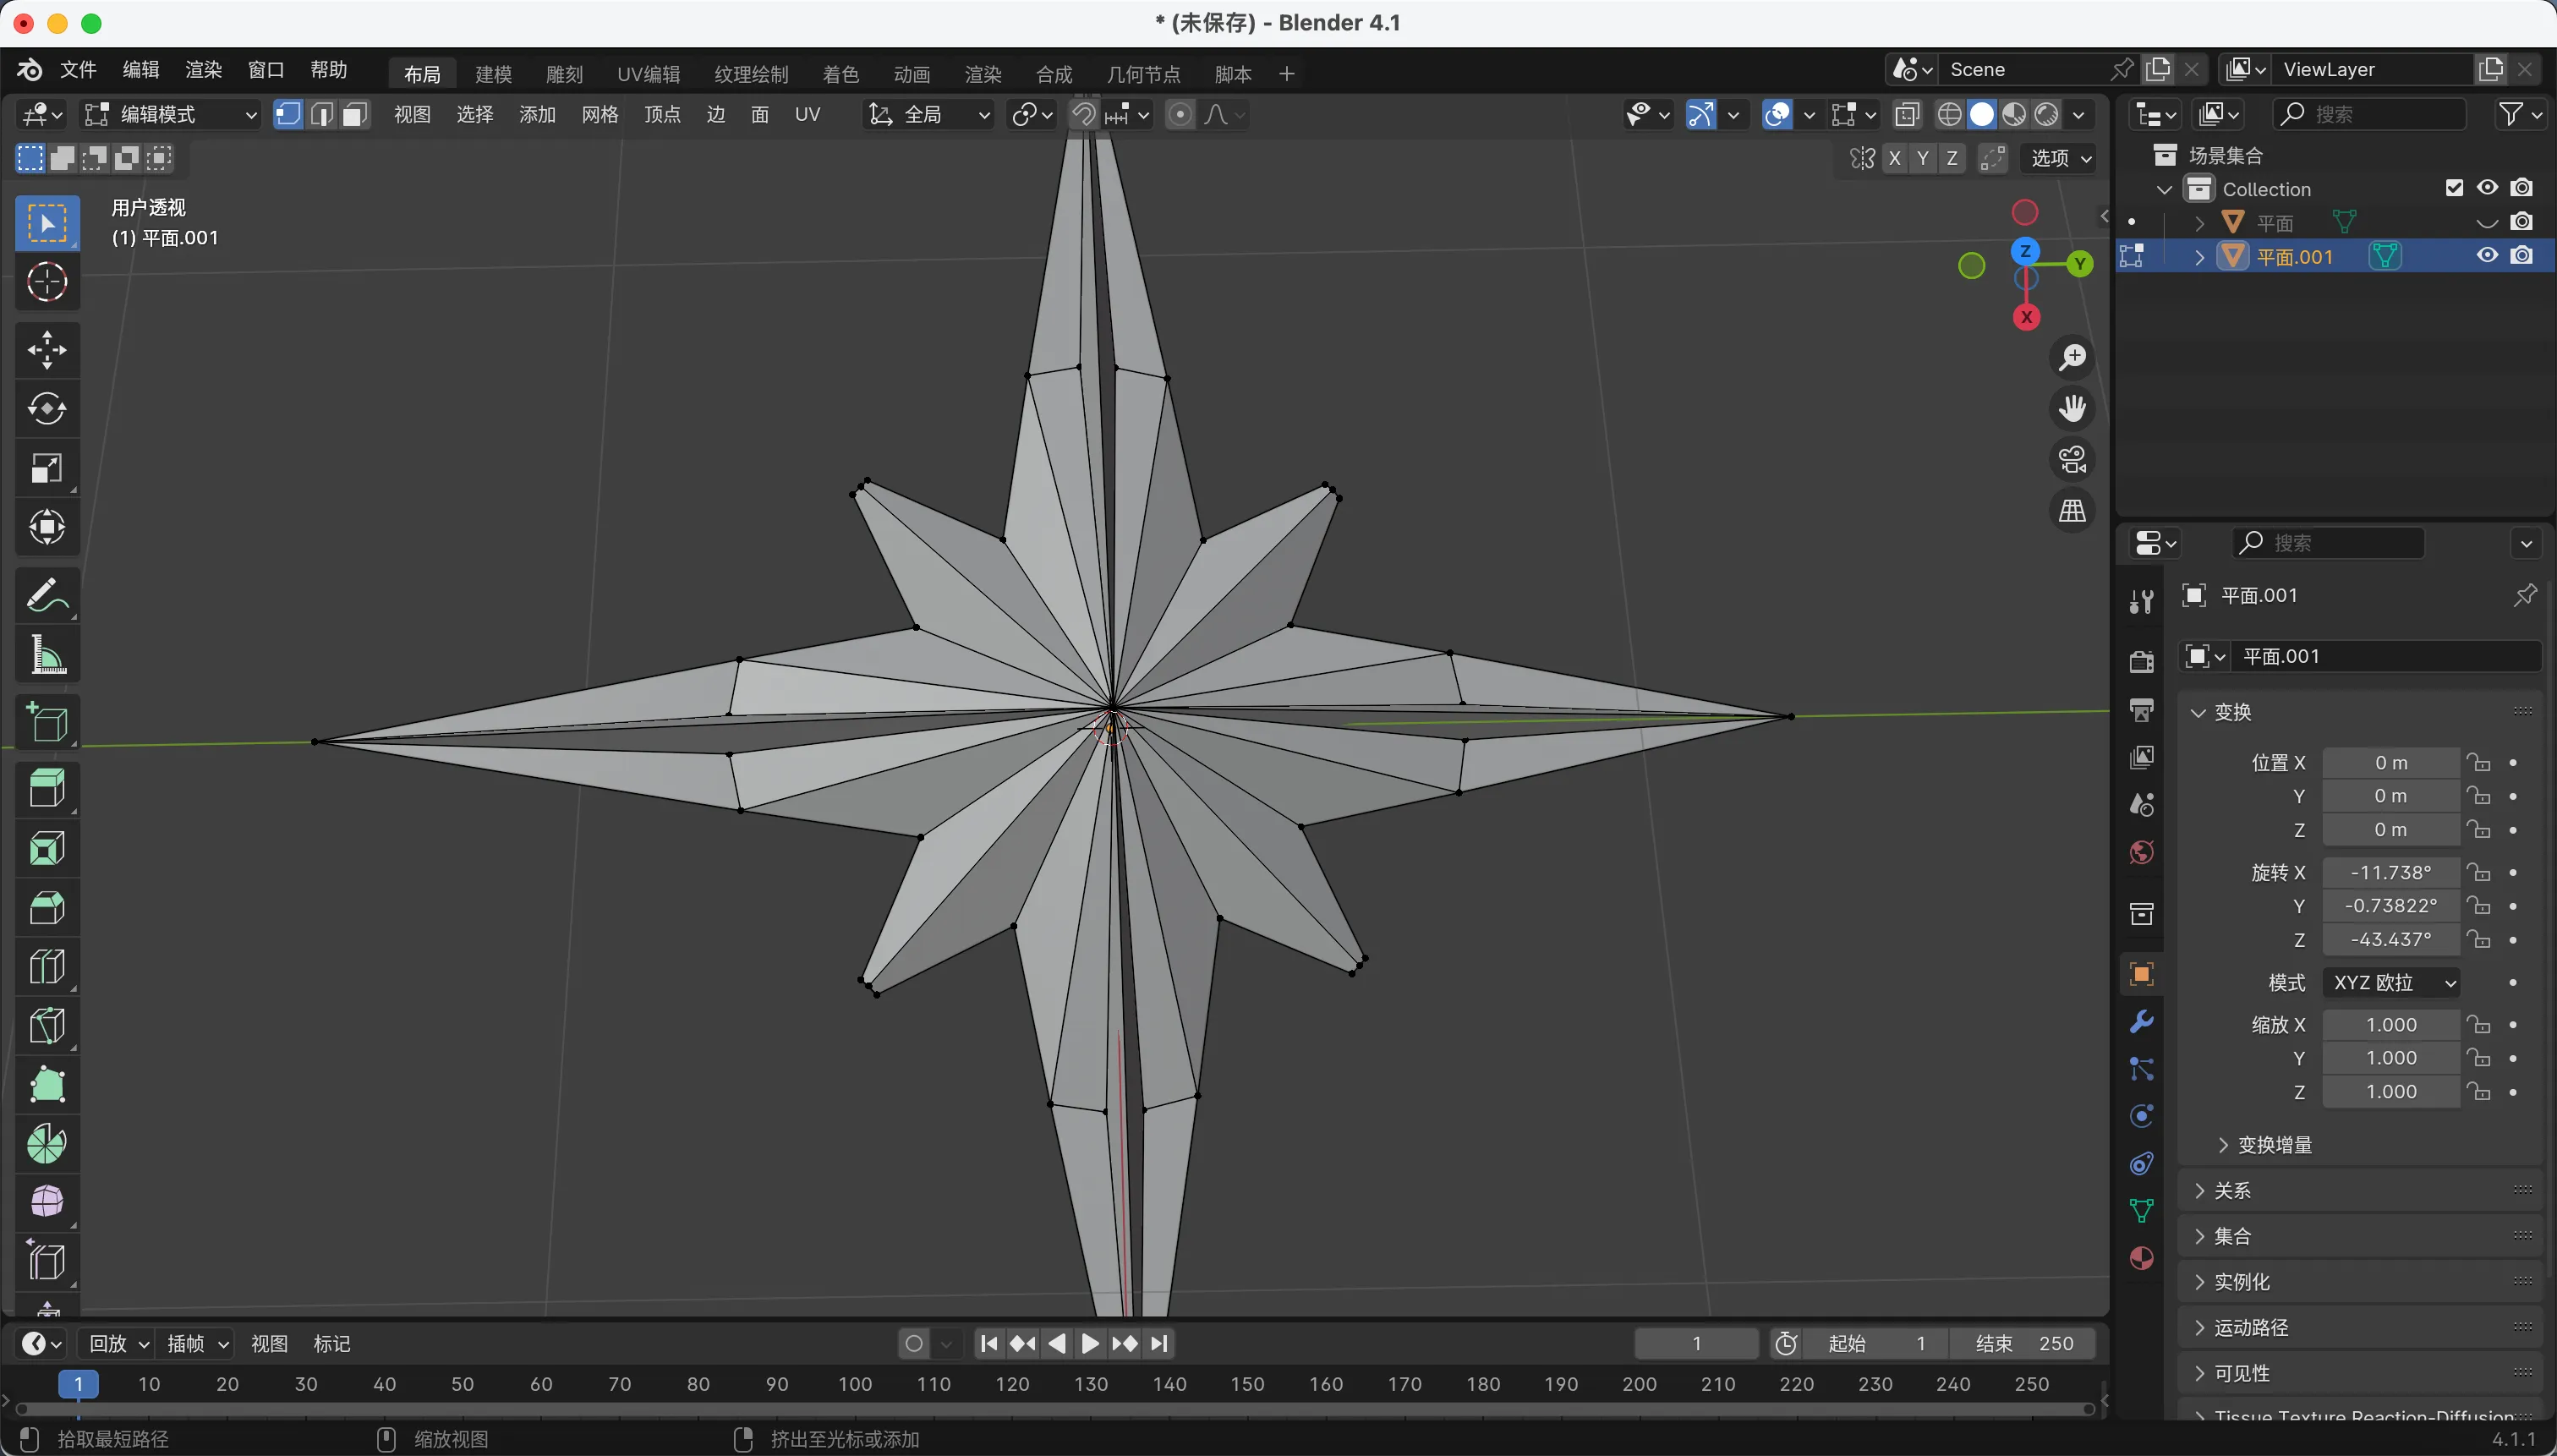The width and height of the screenshot is (2557, 1456).
Task: Pick the Measure tool
Action: (x=47, y=656)
